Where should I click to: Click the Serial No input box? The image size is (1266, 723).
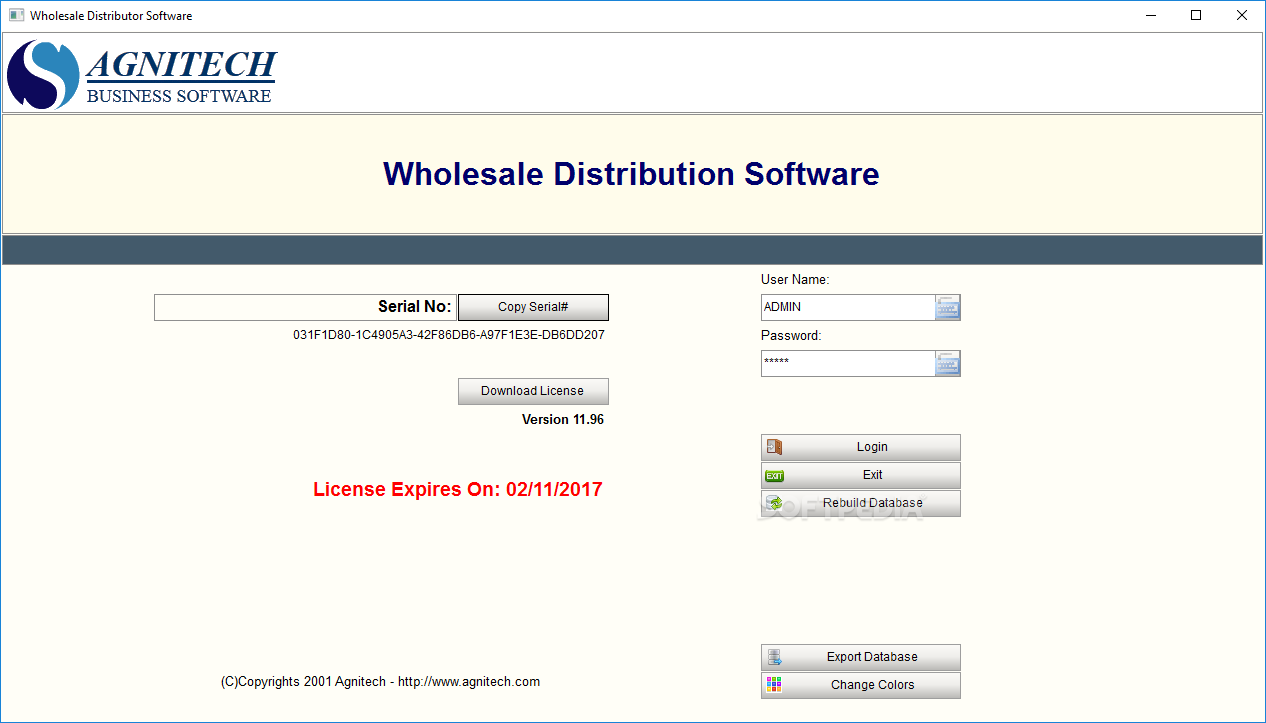pos(305,307)
